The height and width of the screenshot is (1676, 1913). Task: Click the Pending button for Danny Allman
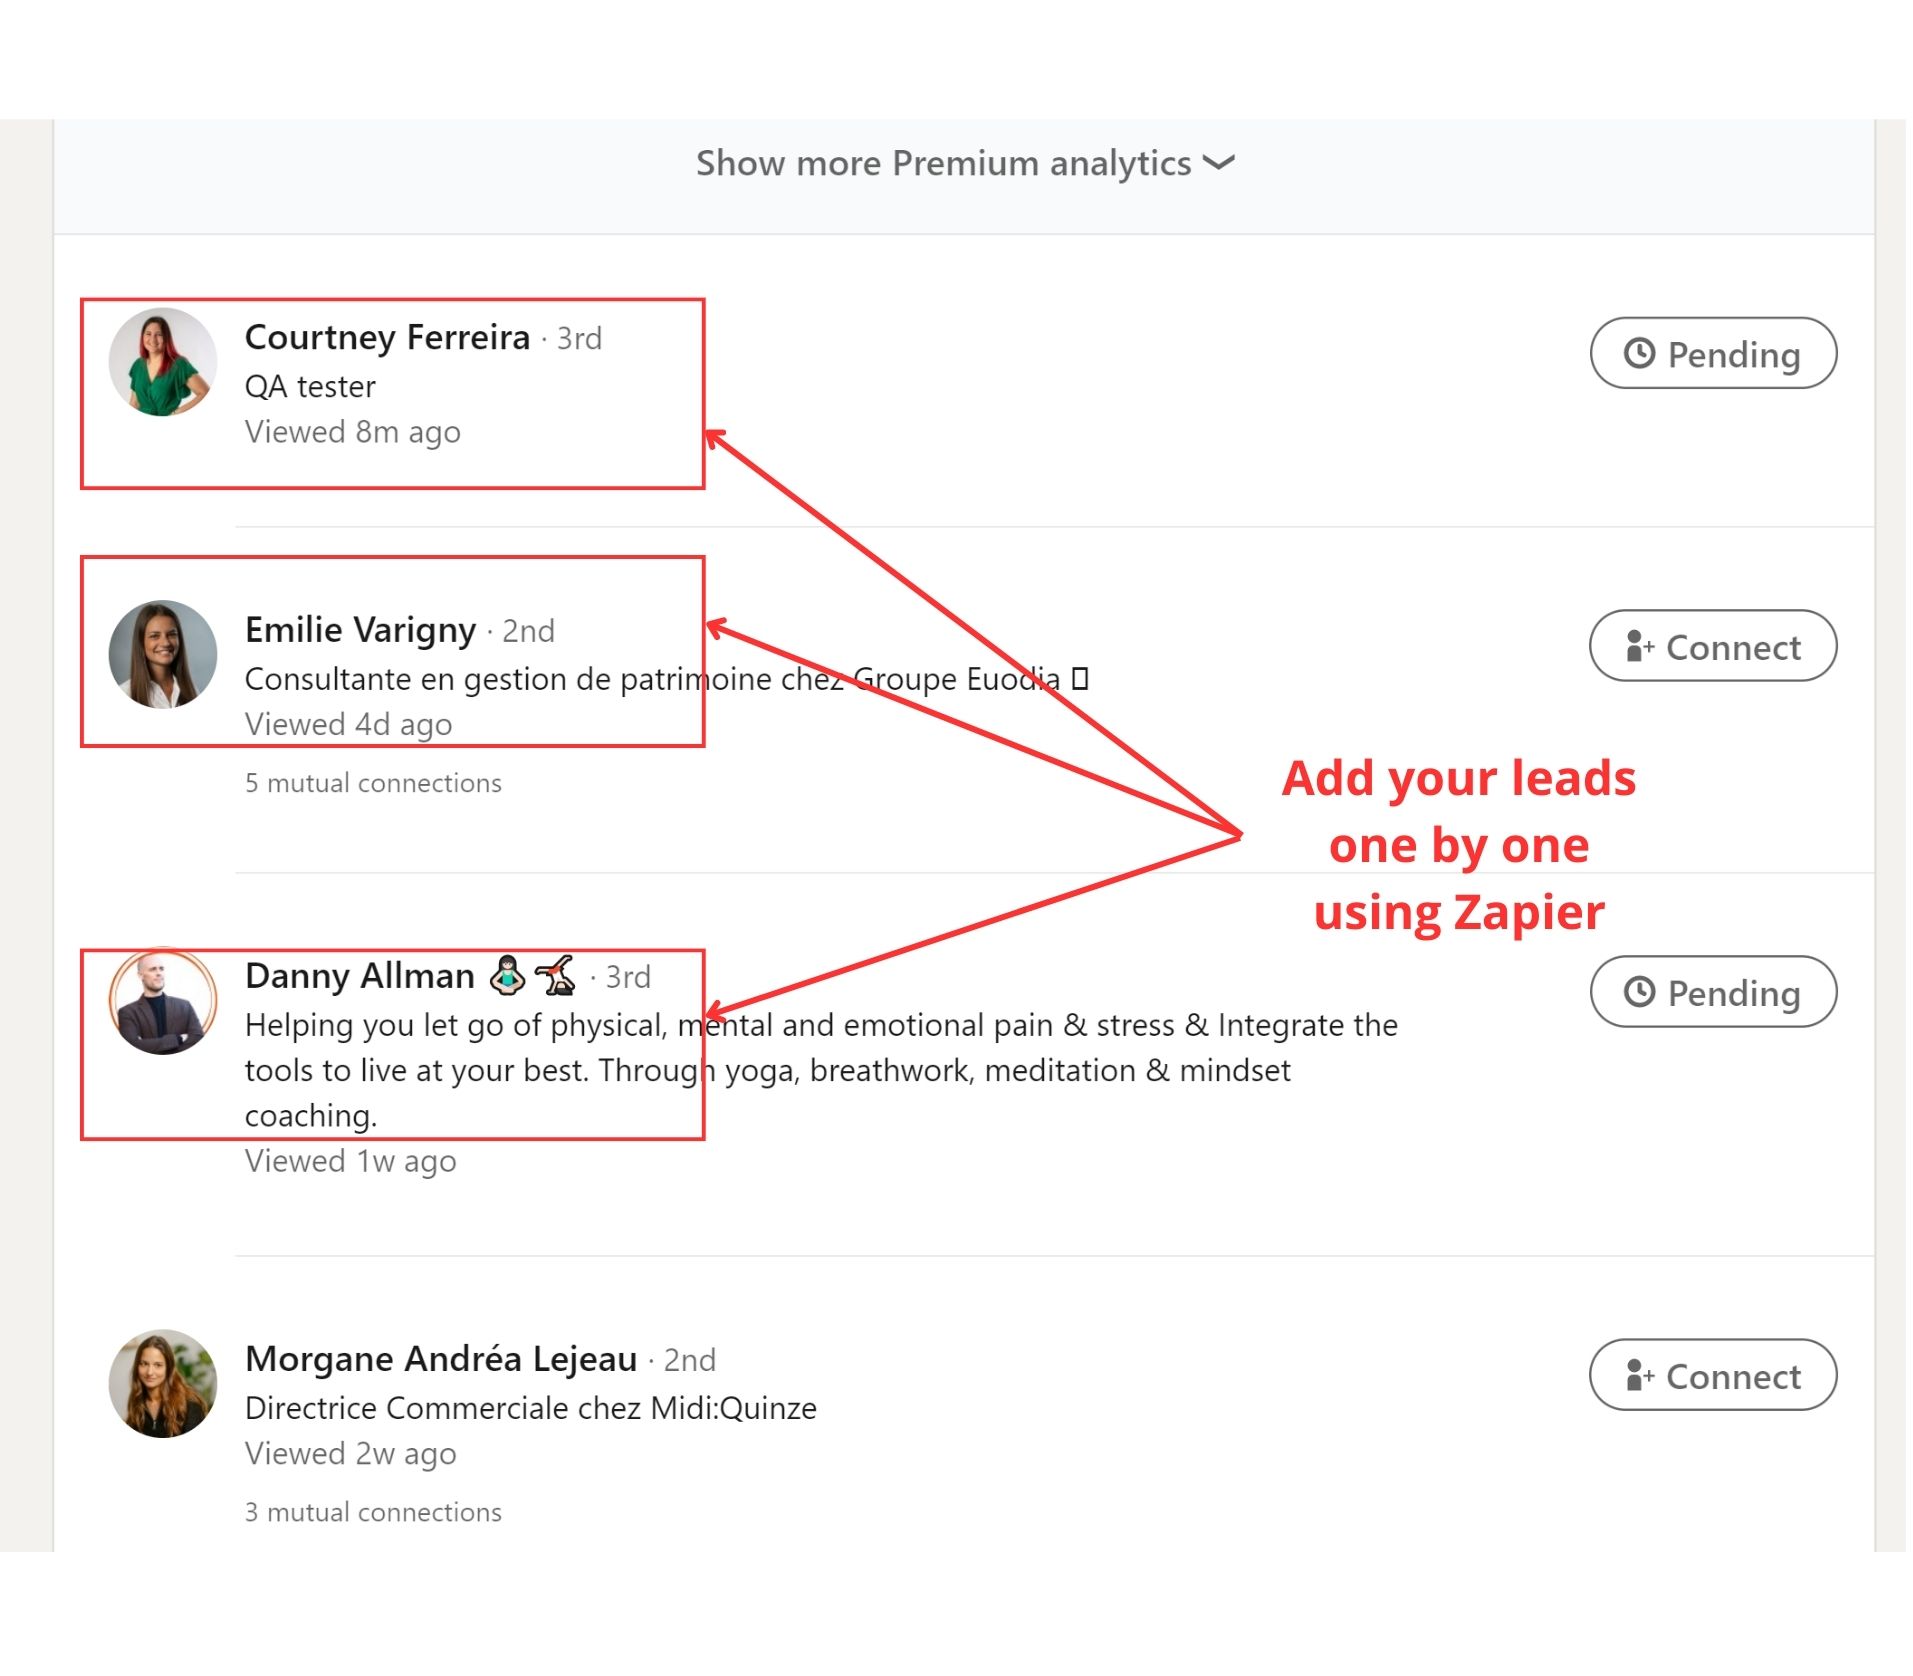tap(1712, 993)
